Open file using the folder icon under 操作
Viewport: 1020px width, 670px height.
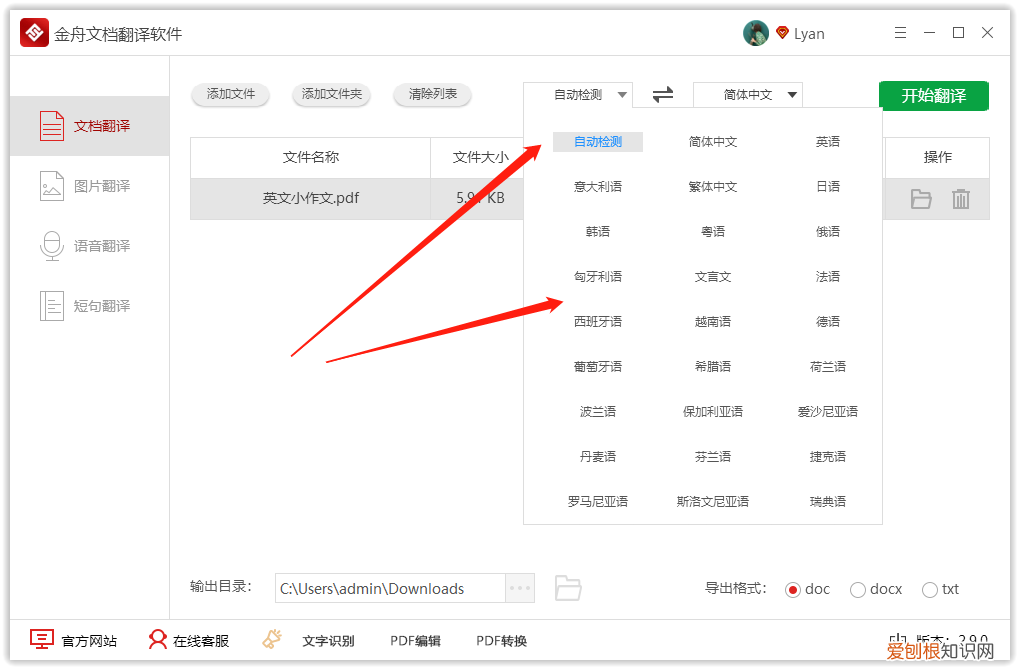(x=920, y=199)
